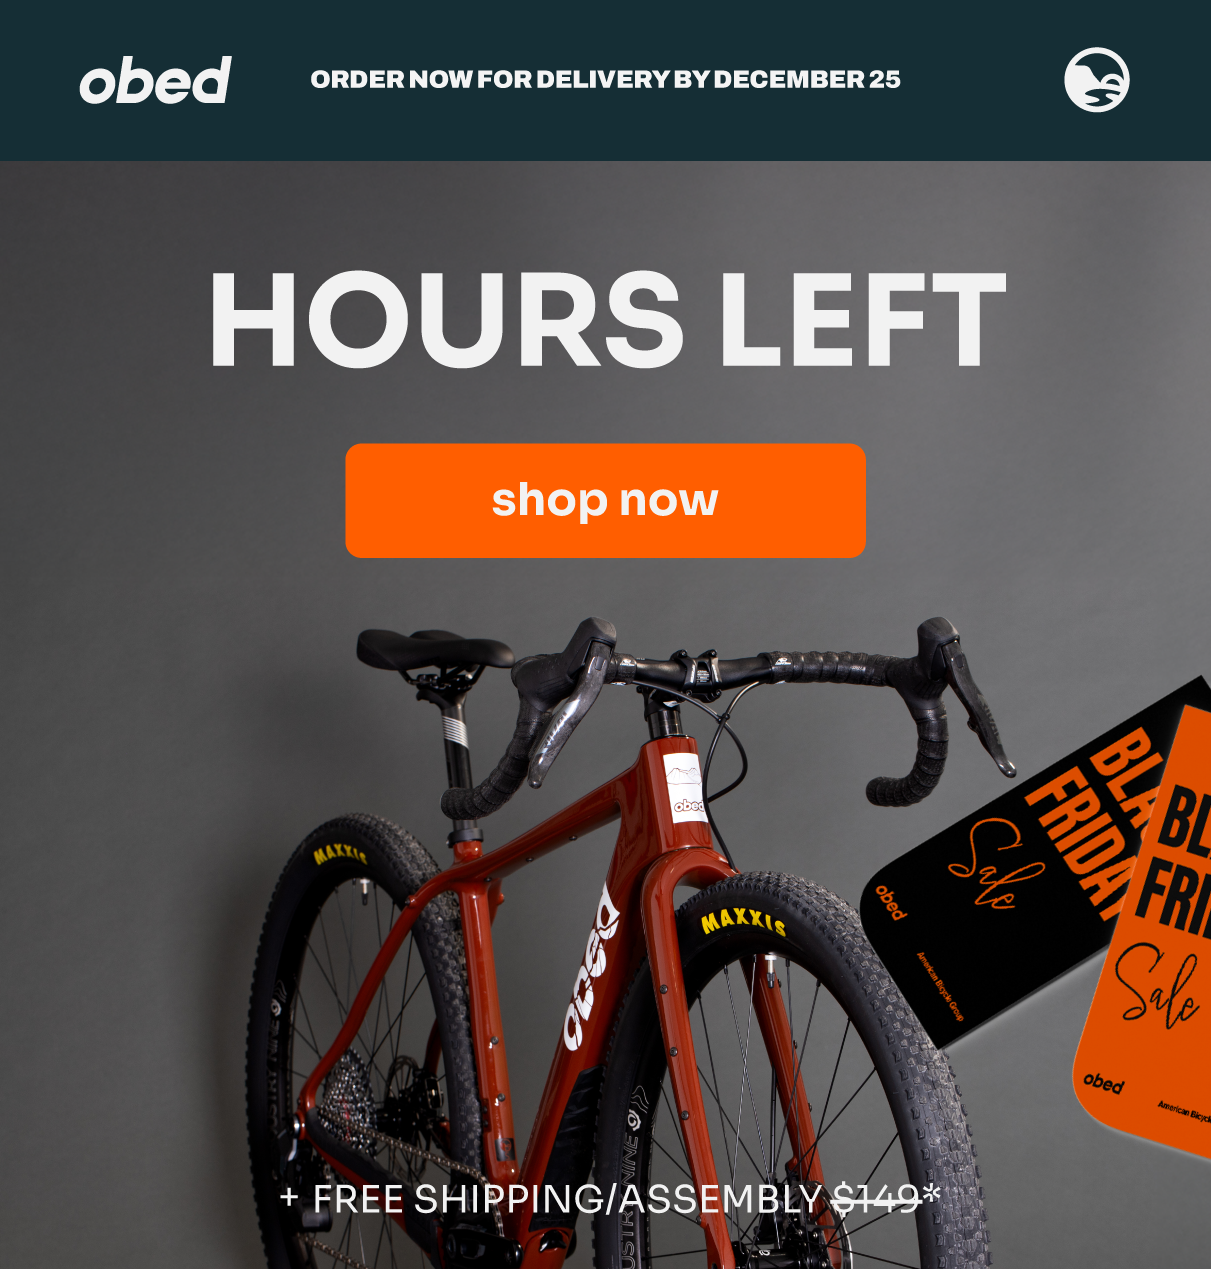The width and height of the screenshot is (1211, 1269).
Task: Click the free shipping/assembly offer text
Action: (611, 1198)
